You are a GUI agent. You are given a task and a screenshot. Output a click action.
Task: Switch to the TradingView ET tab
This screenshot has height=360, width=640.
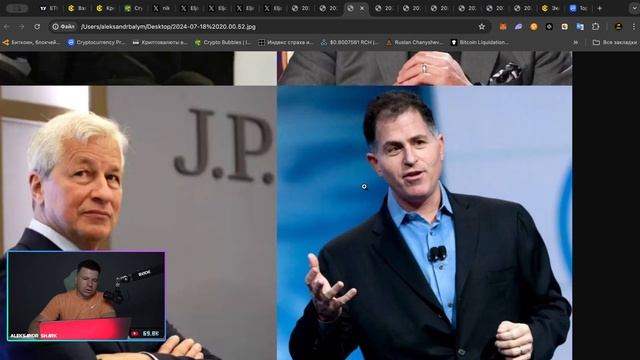tap(49, 8)
